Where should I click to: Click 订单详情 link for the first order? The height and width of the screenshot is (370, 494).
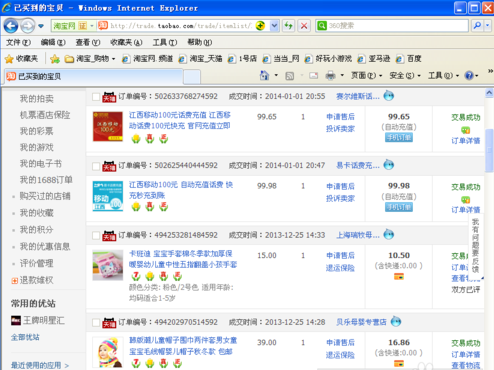click(466, 141)
